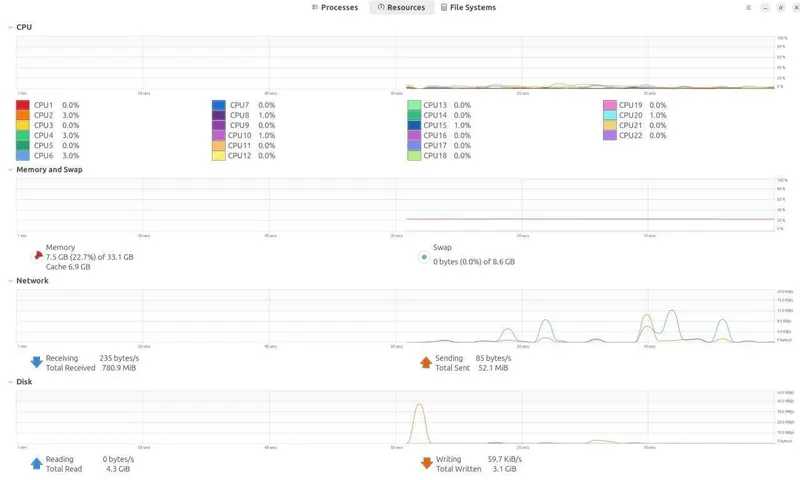Collapse the Disk section

[10, 382]
